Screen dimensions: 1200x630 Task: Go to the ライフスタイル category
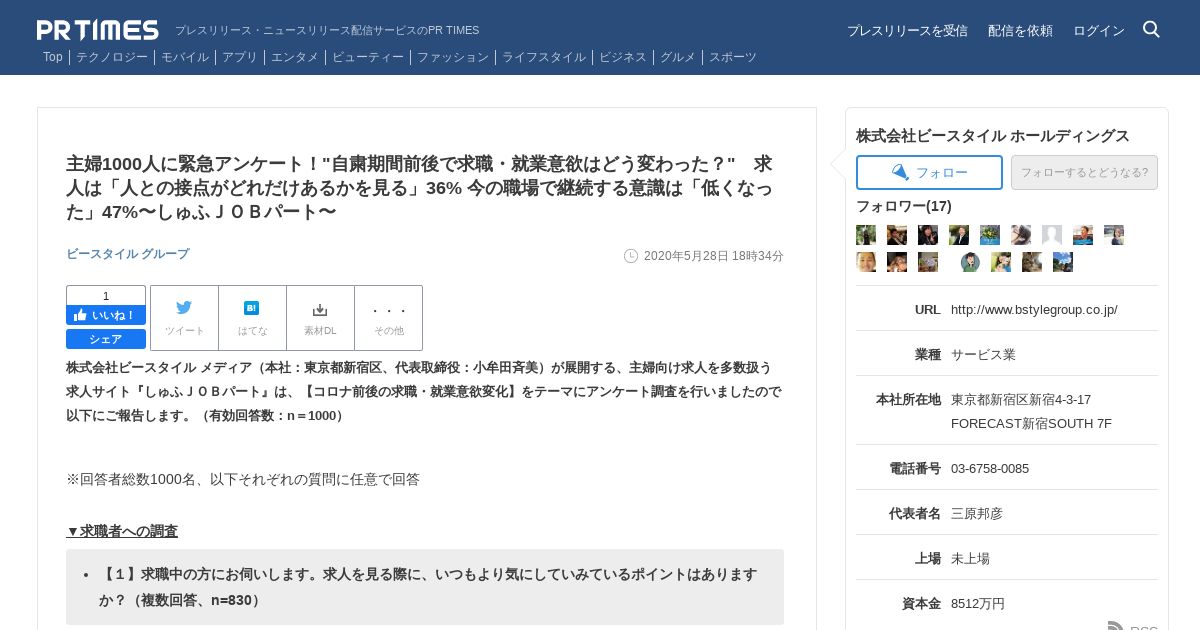pyautogui.click(x=544, y=57)
